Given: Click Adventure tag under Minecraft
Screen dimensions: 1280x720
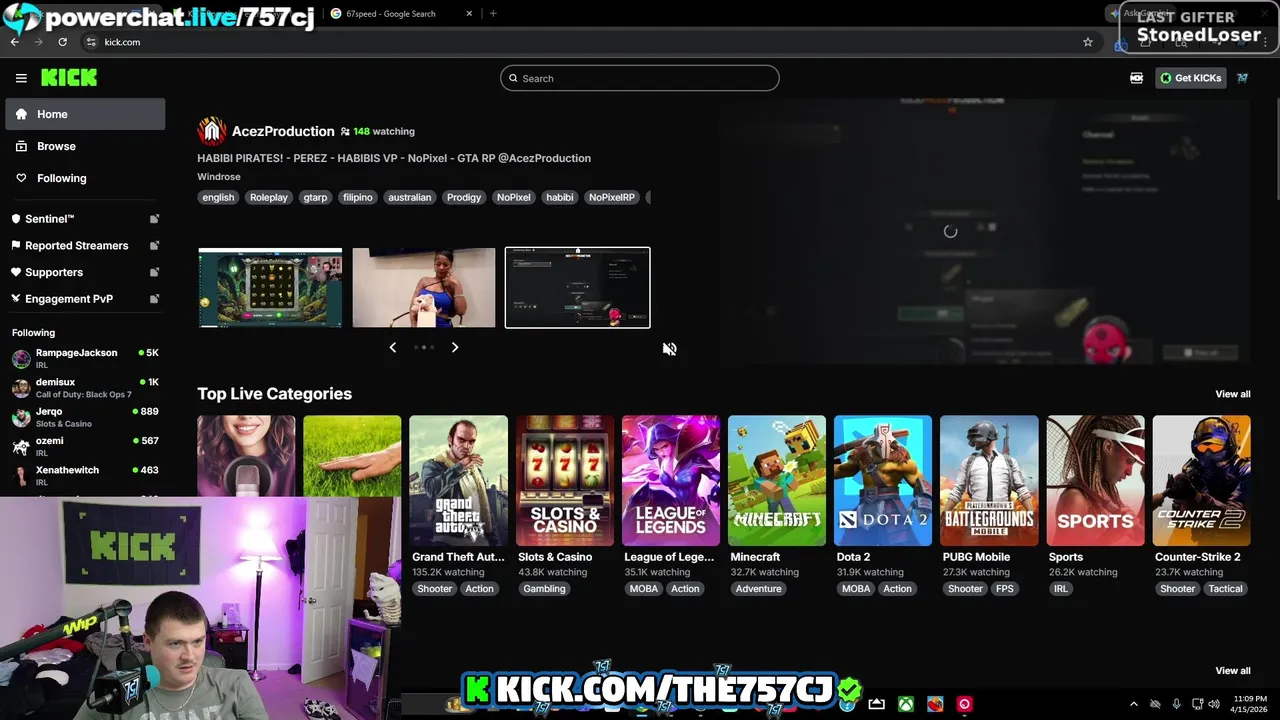Looking at the screenshot, I should (758, 589).
